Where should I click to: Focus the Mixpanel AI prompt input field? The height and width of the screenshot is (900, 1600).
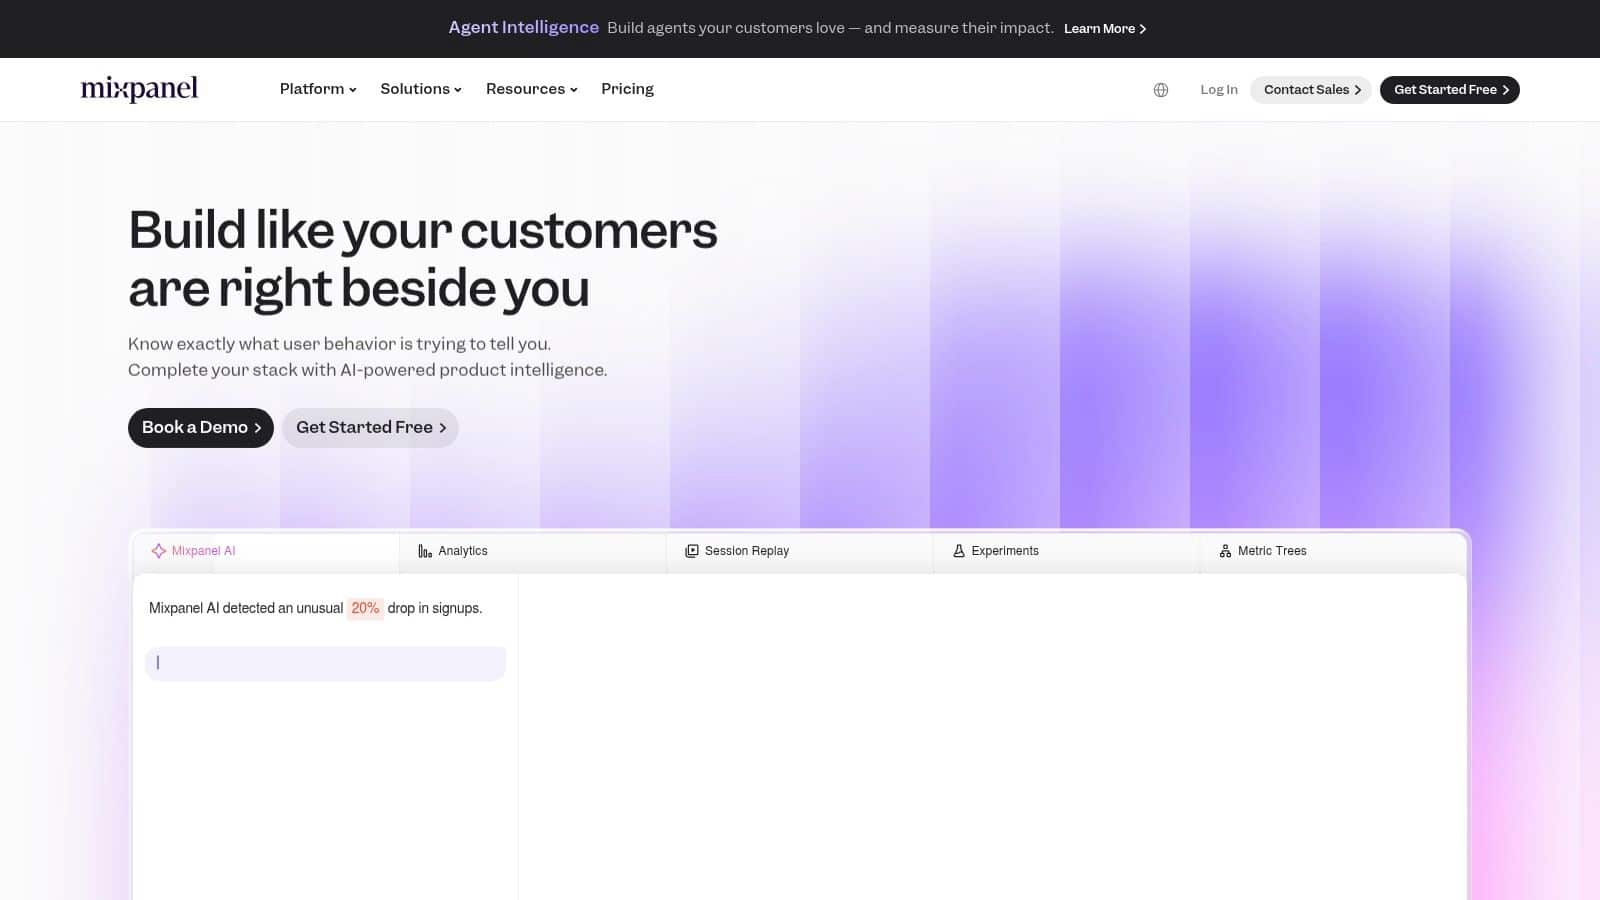[326, 663]
